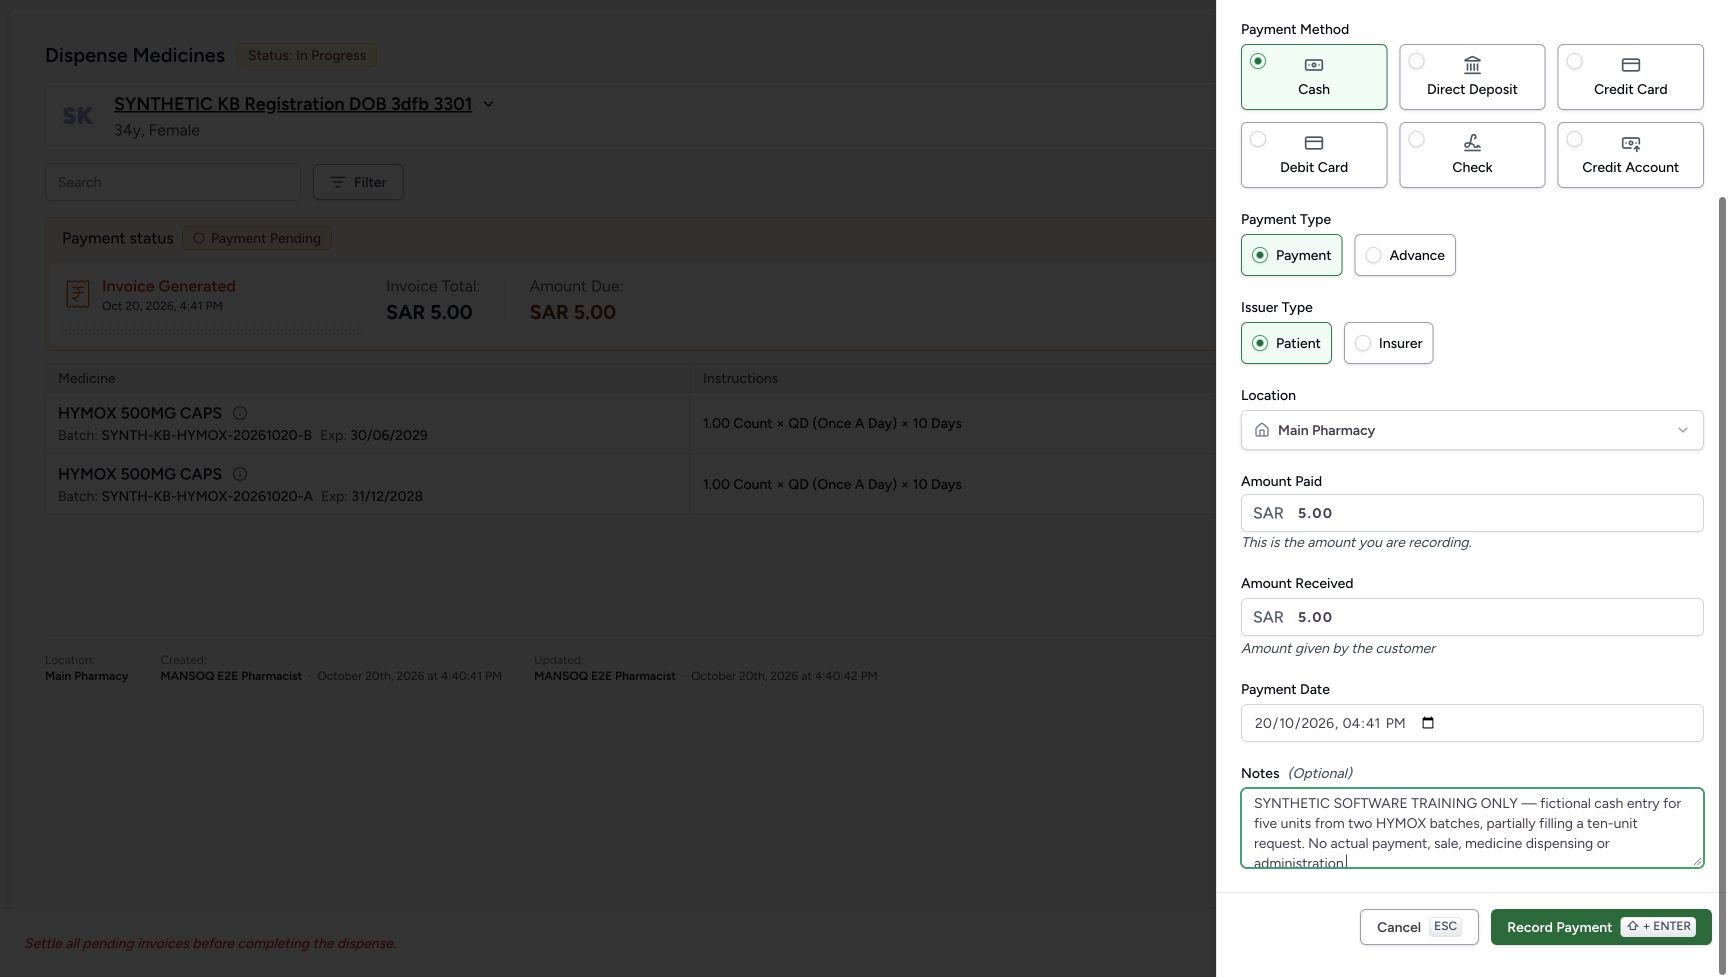1728x977 pixels.
Task: Click batch SYNTH-KB-HYMOX-20261020-A text
Action: click(207, 496)
